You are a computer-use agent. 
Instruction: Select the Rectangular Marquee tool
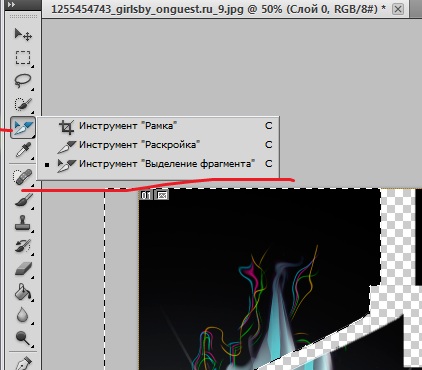(23, 58)
